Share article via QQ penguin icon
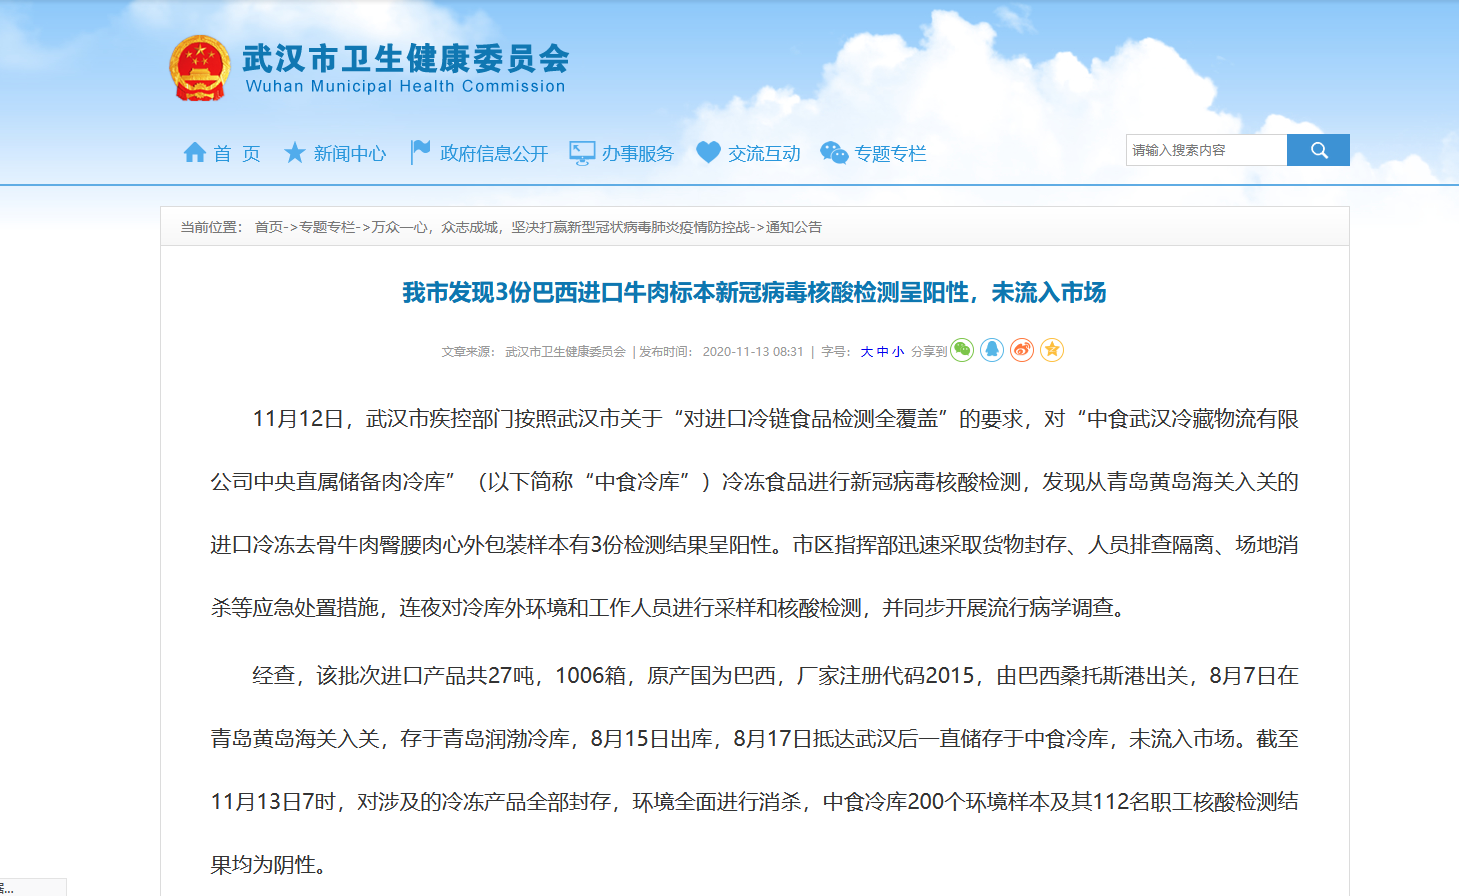 [x=992, y=350]
